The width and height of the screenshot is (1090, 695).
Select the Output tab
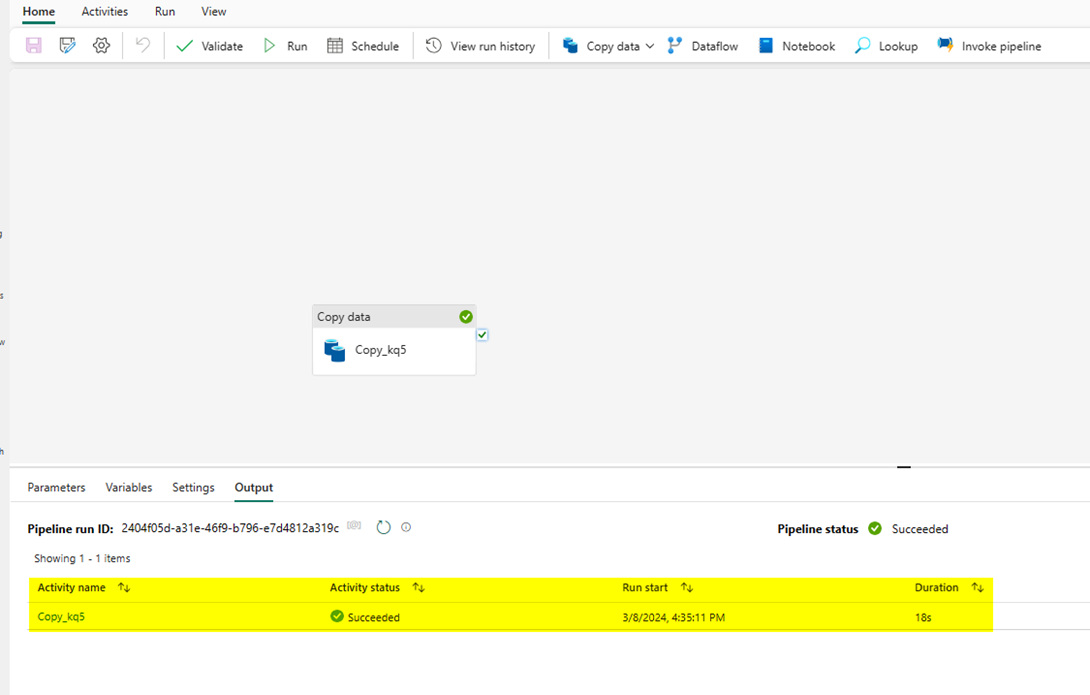(254, 487)
